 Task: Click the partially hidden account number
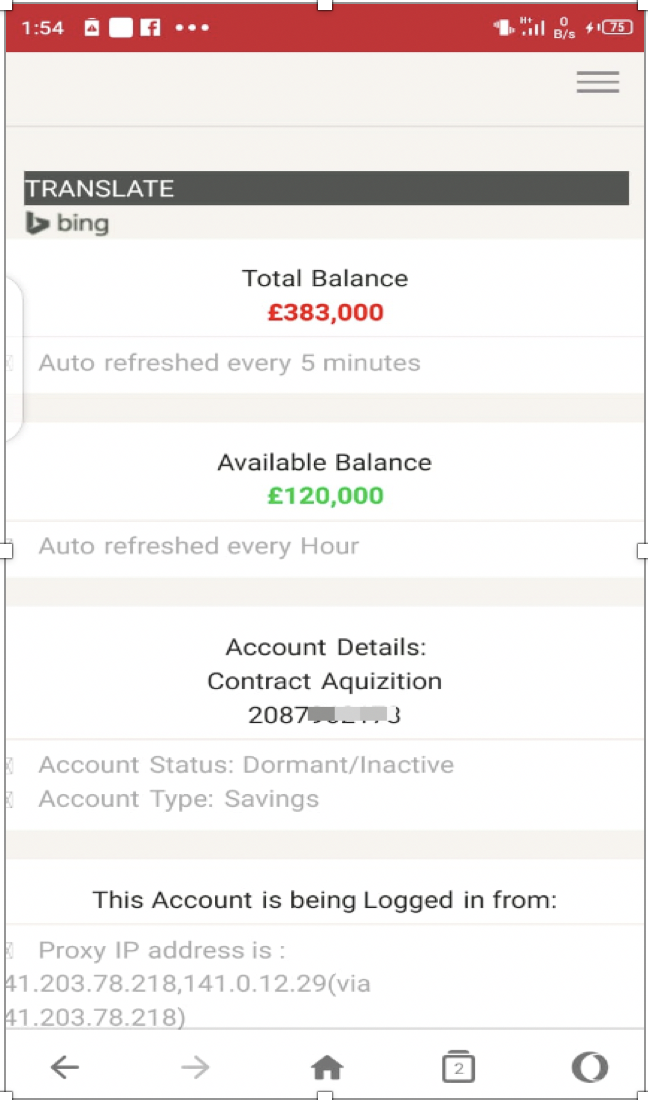click(324, 715)
